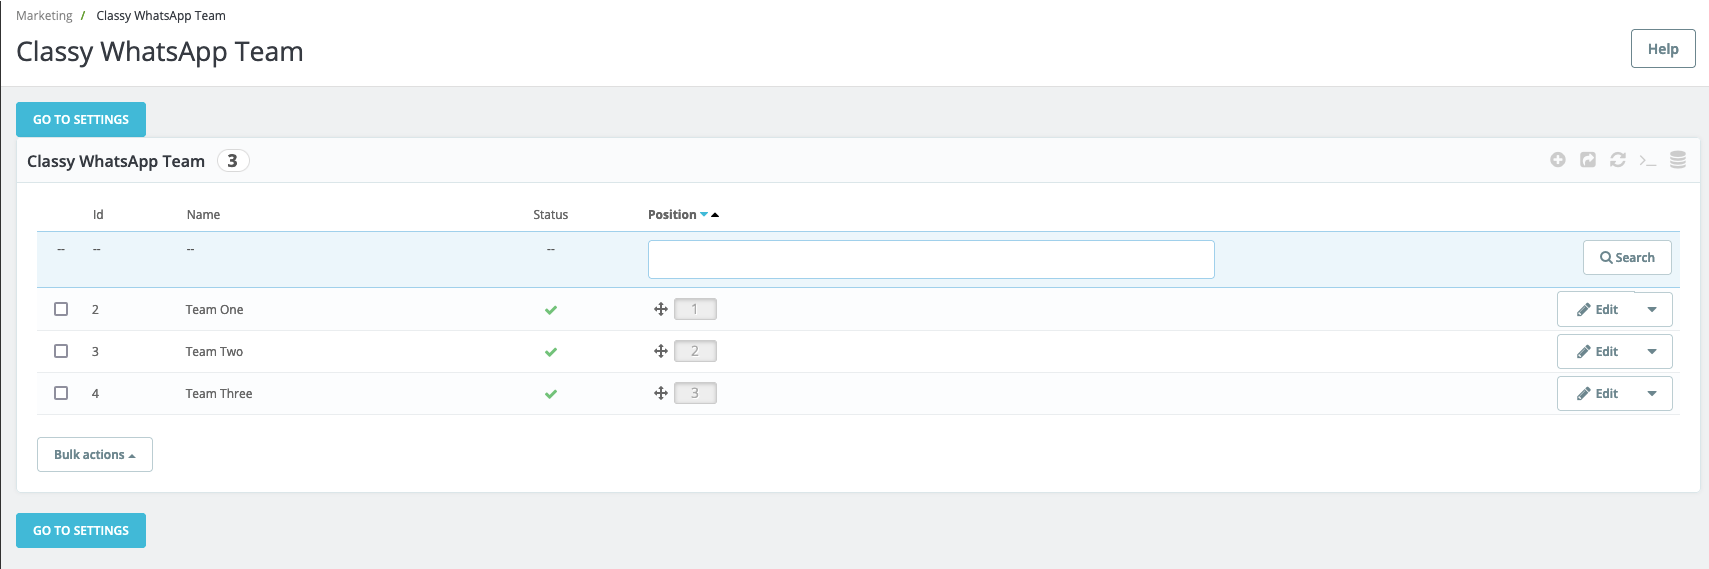1709x569 pixels.
Task: Edit Team Three
Action: (x=1597, y=393)
